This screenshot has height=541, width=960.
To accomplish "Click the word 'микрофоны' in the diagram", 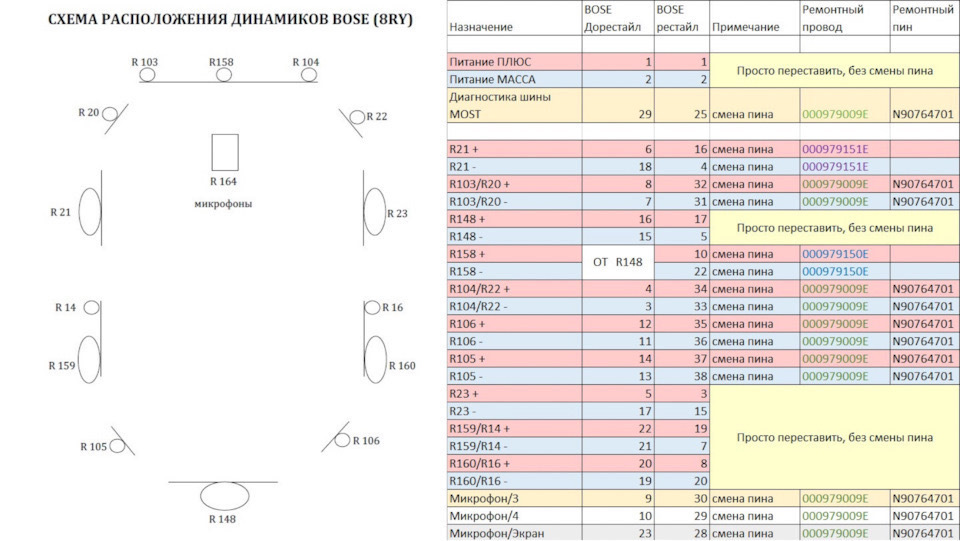I will point(223,204).
